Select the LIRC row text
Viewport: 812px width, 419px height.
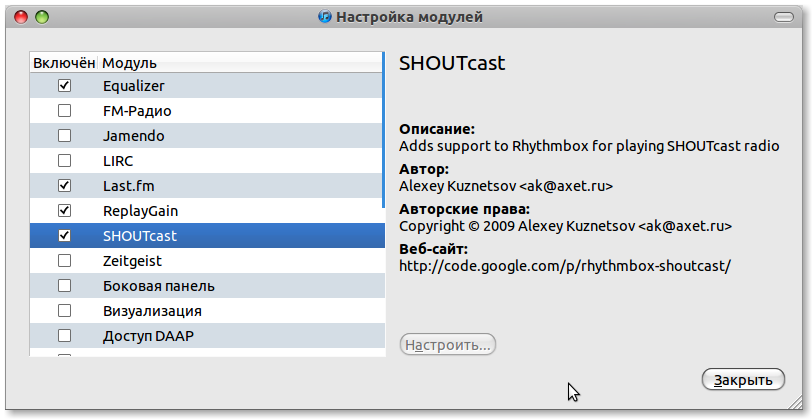coord(118,161)
